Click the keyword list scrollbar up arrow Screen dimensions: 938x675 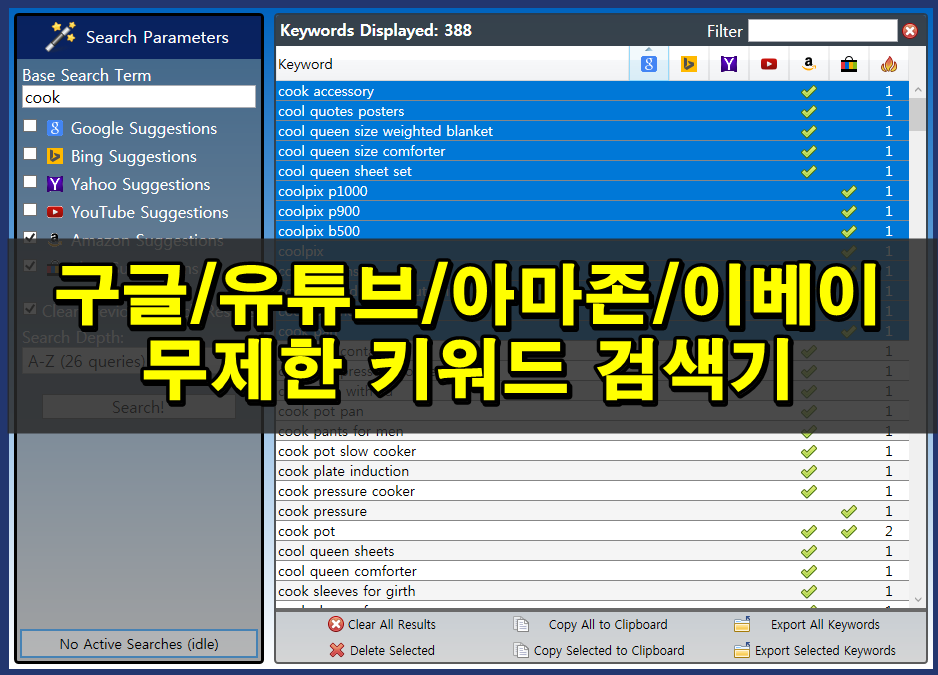[x=918, y=90]
